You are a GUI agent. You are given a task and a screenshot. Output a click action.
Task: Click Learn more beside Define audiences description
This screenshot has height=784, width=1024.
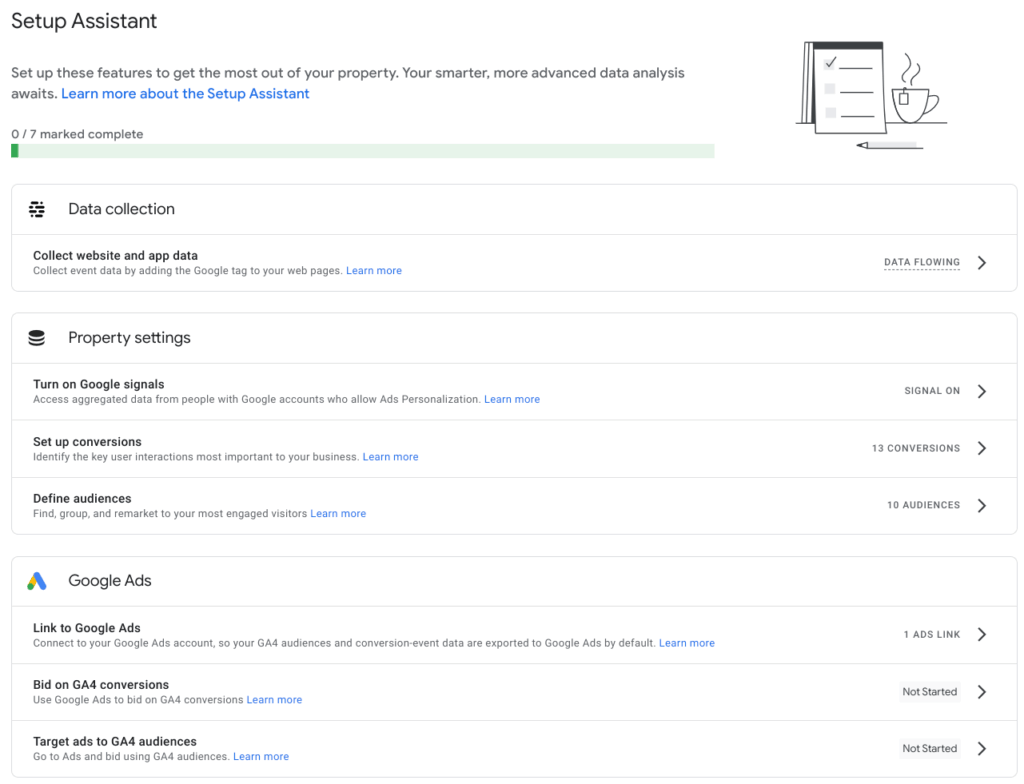point(338,513)
